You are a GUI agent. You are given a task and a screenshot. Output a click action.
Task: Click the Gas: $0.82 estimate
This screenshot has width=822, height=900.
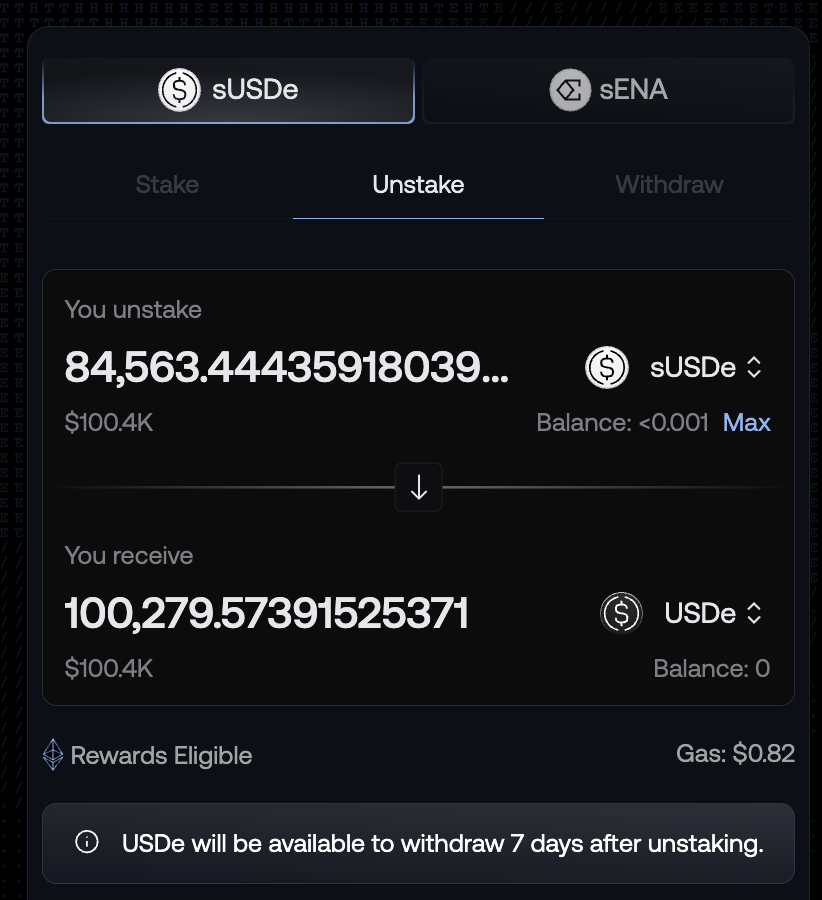(735, 754)
